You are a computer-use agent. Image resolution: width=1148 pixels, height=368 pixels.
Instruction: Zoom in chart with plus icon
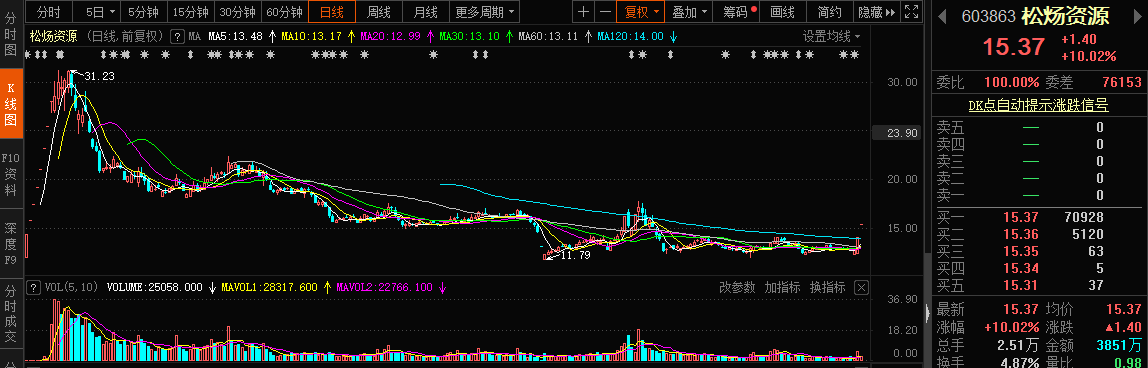point(583,12)
